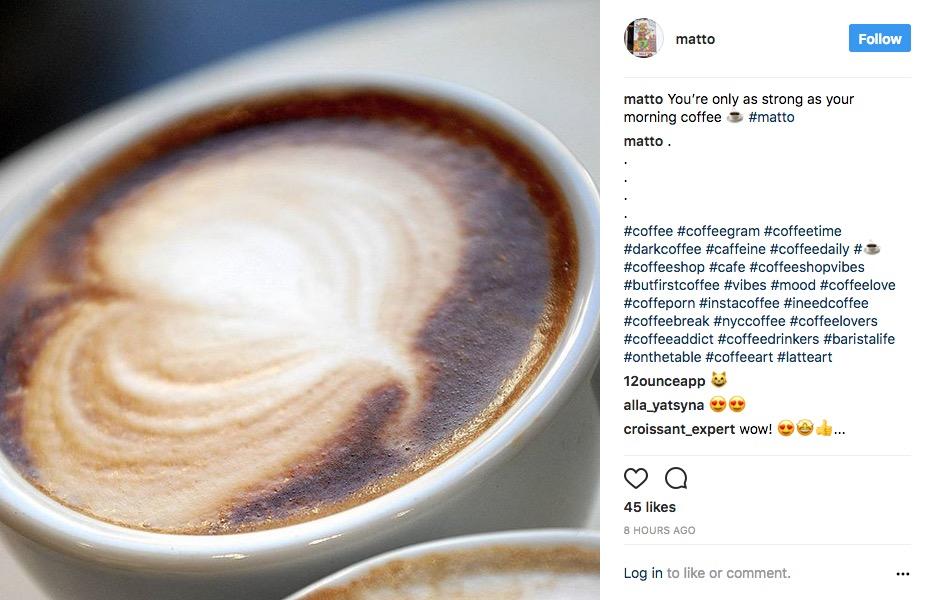This screenshot has height=600, width=935.
Task: Open the #coffeeshopvibes hashtag
Action: tap(807, 267)
